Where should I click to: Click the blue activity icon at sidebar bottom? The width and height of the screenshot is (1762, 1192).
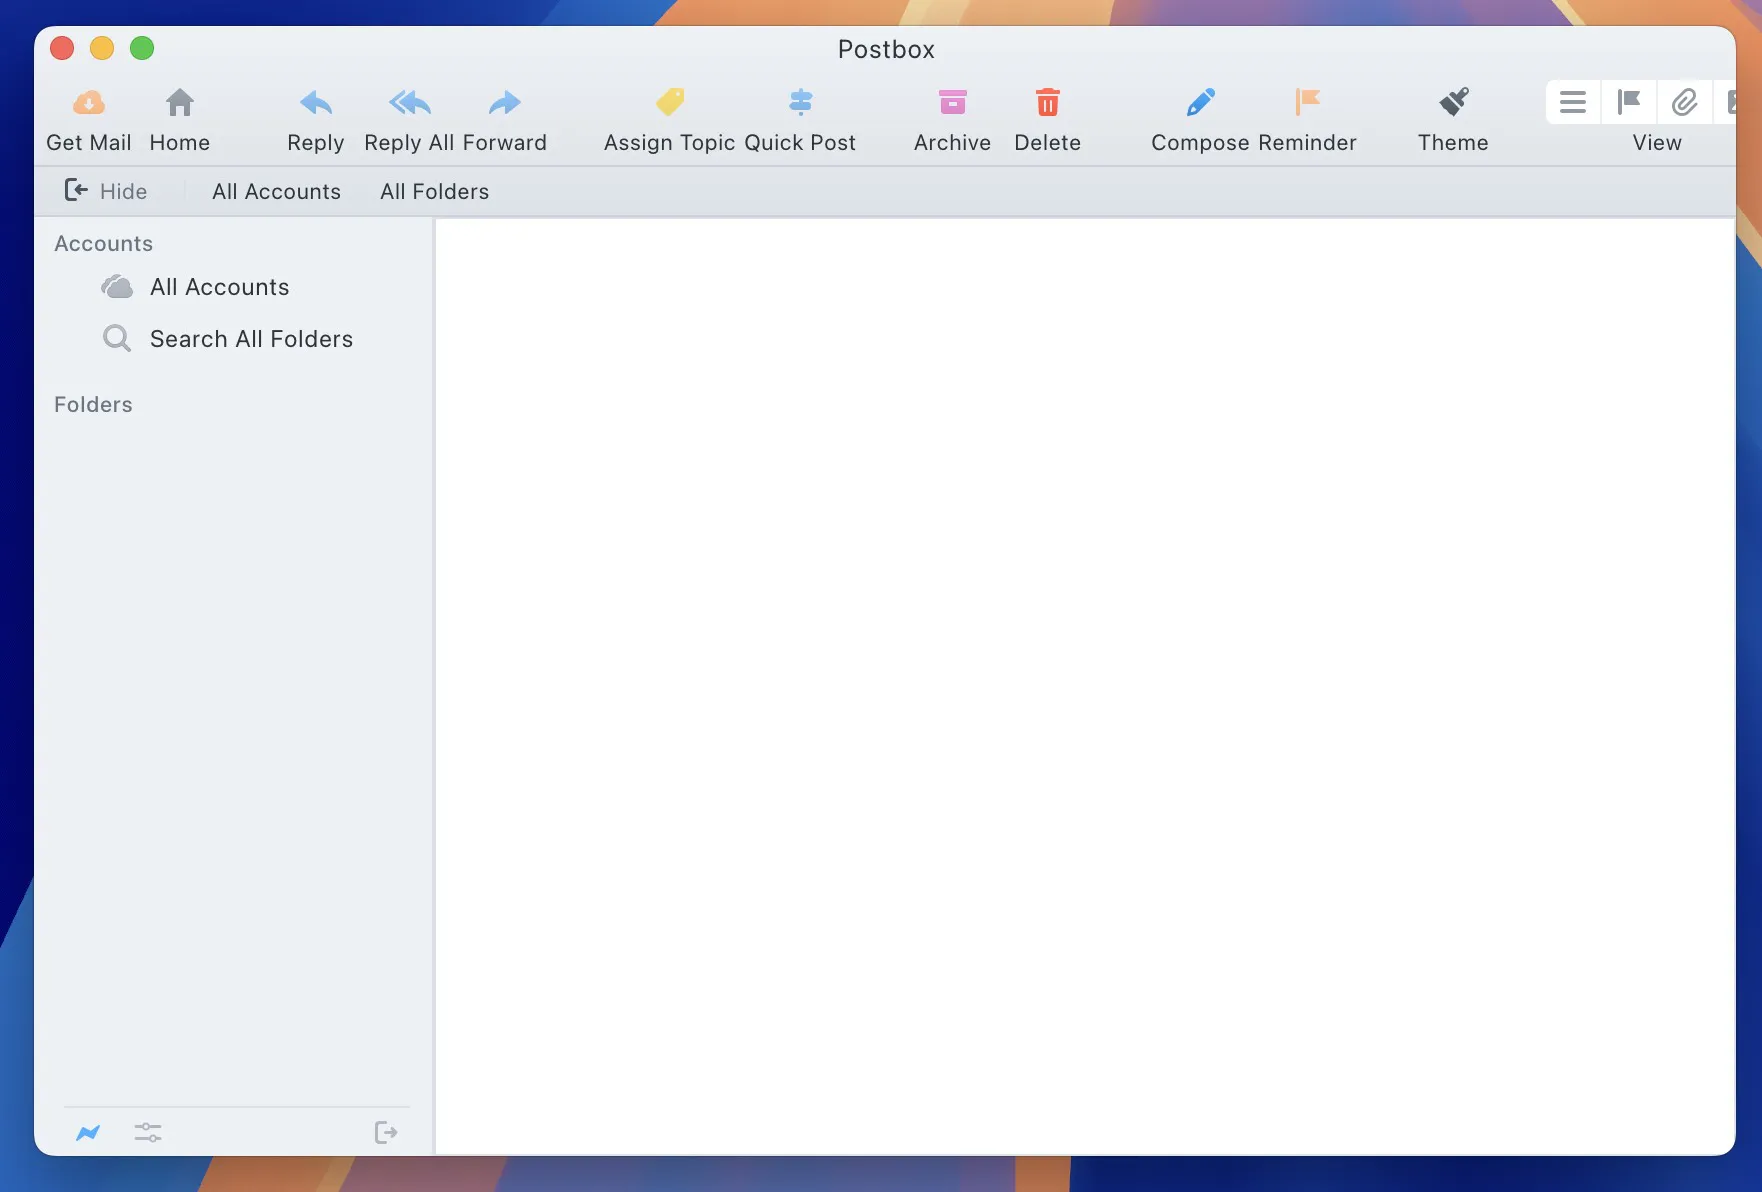tap(88, 1133)
